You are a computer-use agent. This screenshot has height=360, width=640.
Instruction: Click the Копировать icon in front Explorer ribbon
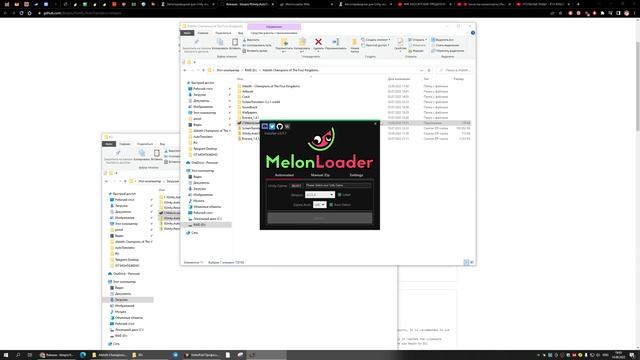220,44
